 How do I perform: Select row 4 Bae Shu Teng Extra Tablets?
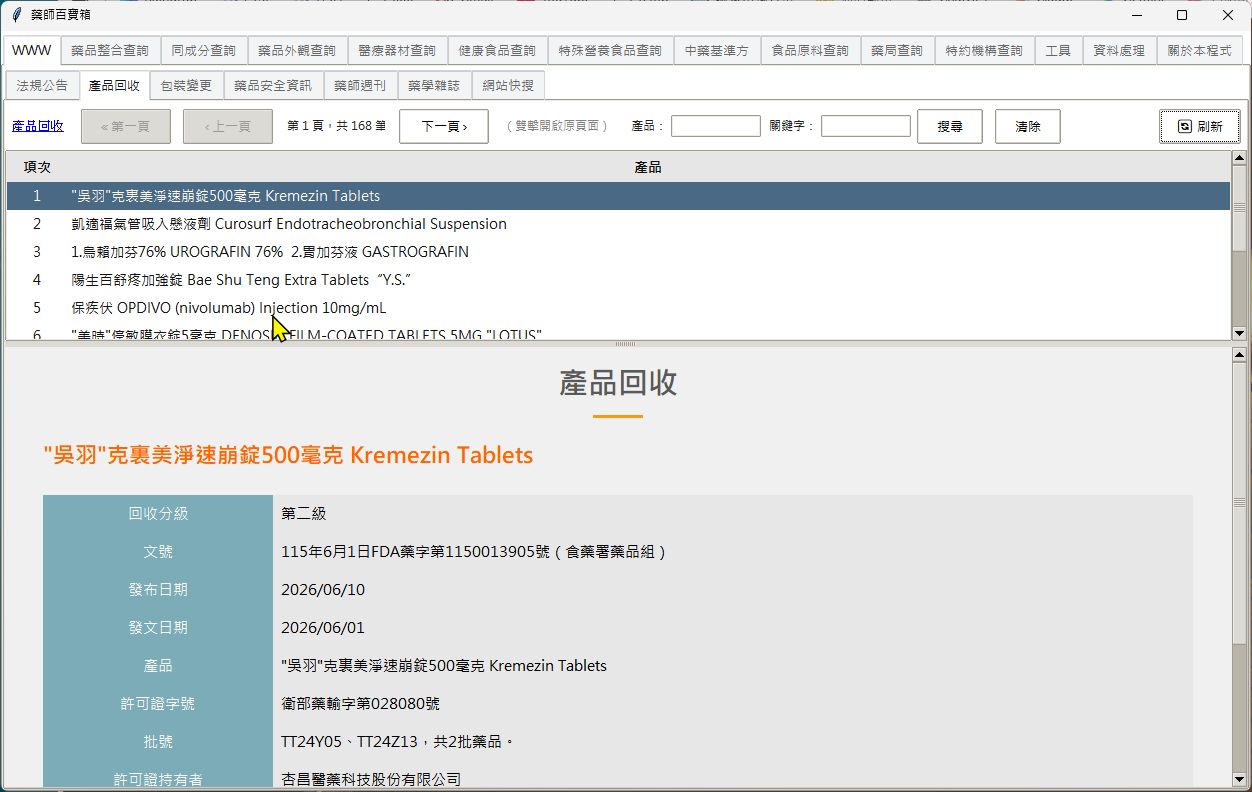click(x=618, y=280)
